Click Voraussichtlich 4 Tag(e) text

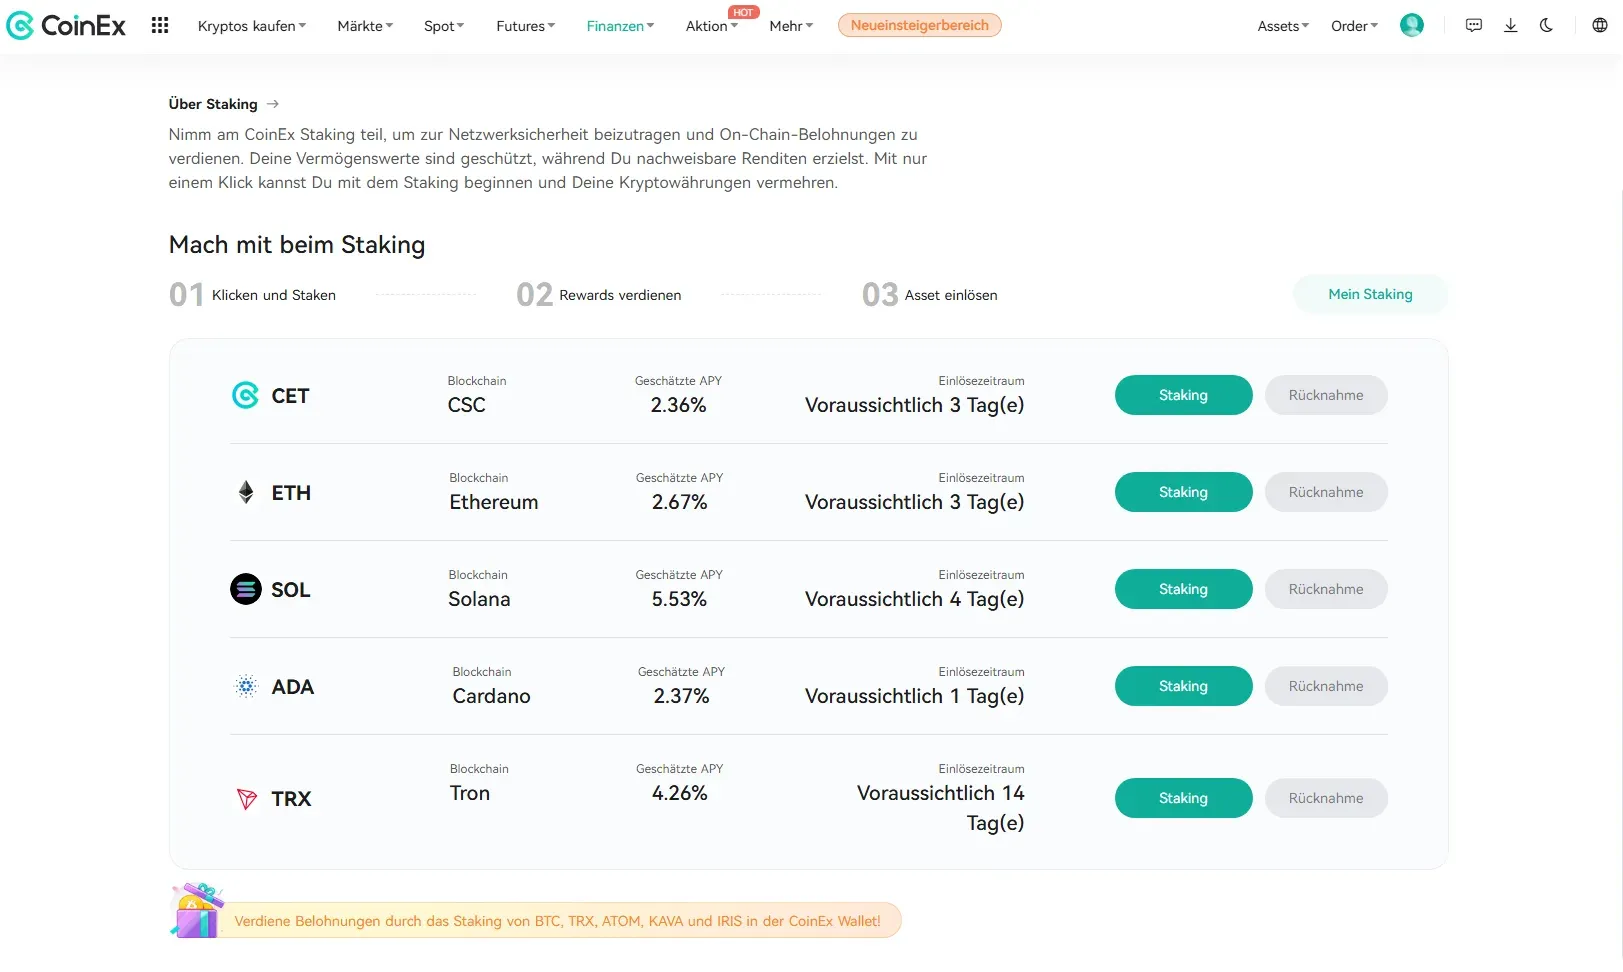914,599
